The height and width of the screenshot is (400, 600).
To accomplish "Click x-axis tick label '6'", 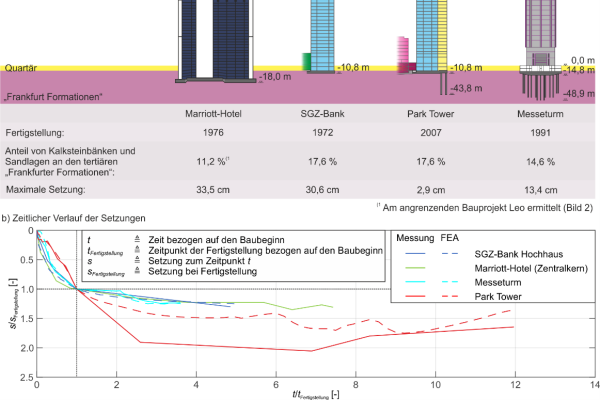I will coord(276,385).
